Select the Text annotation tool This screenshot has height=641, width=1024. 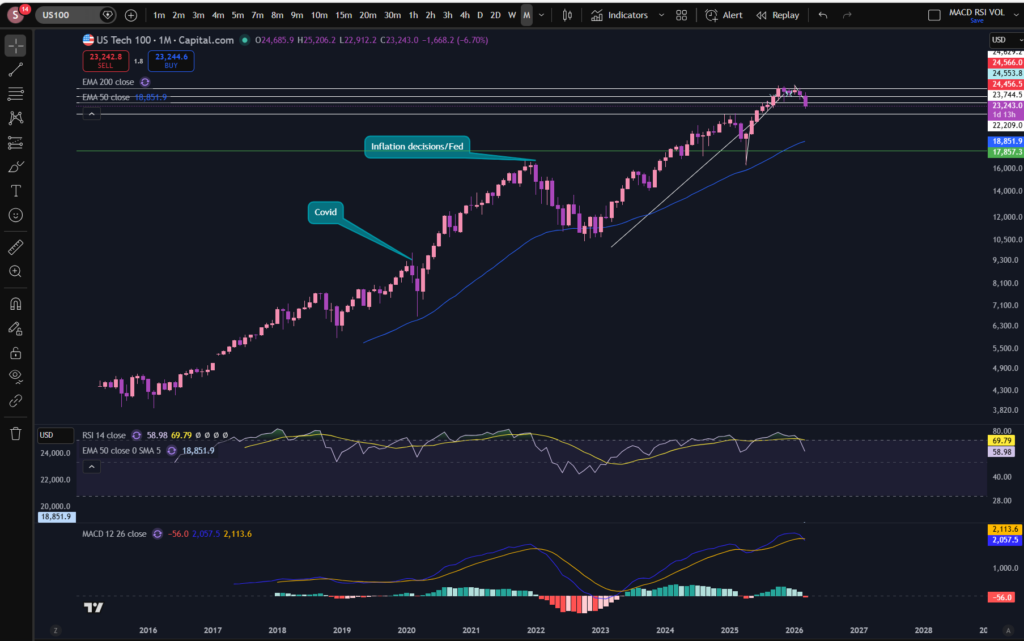coord(16,191)
